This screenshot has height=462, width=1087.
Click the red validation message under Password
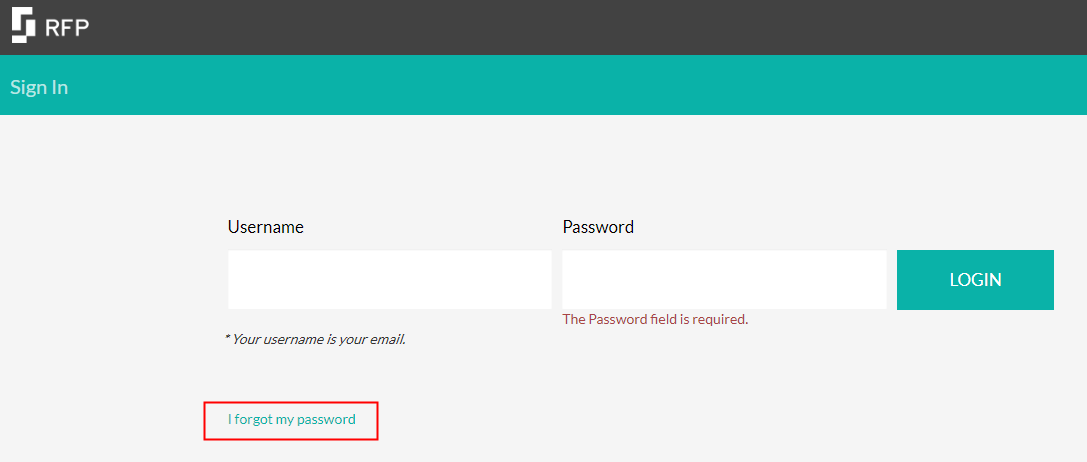(655, 320)
